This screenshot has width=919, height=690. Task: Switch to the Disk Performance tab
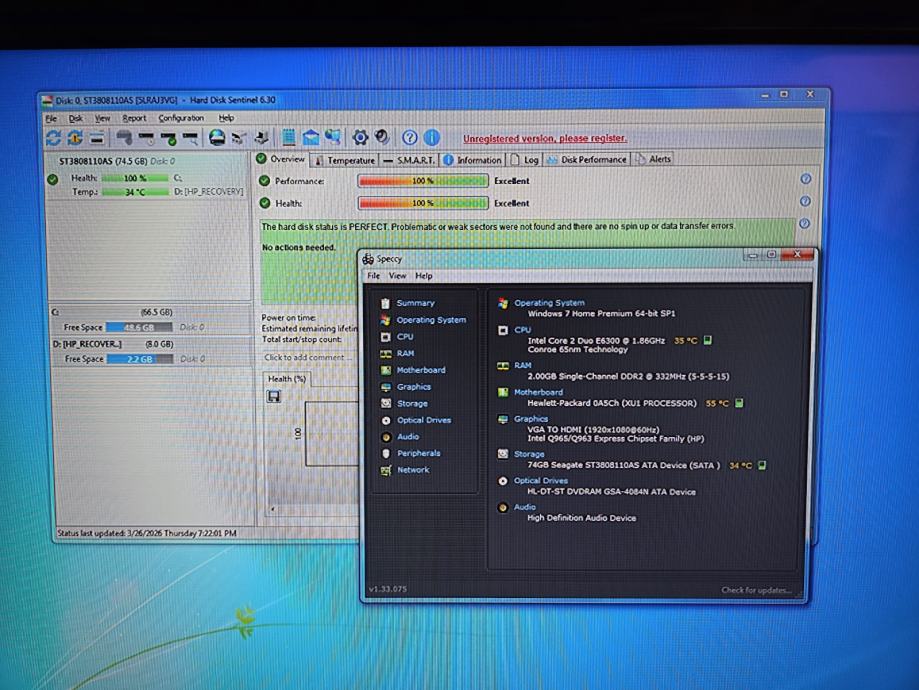pos(587,159)
